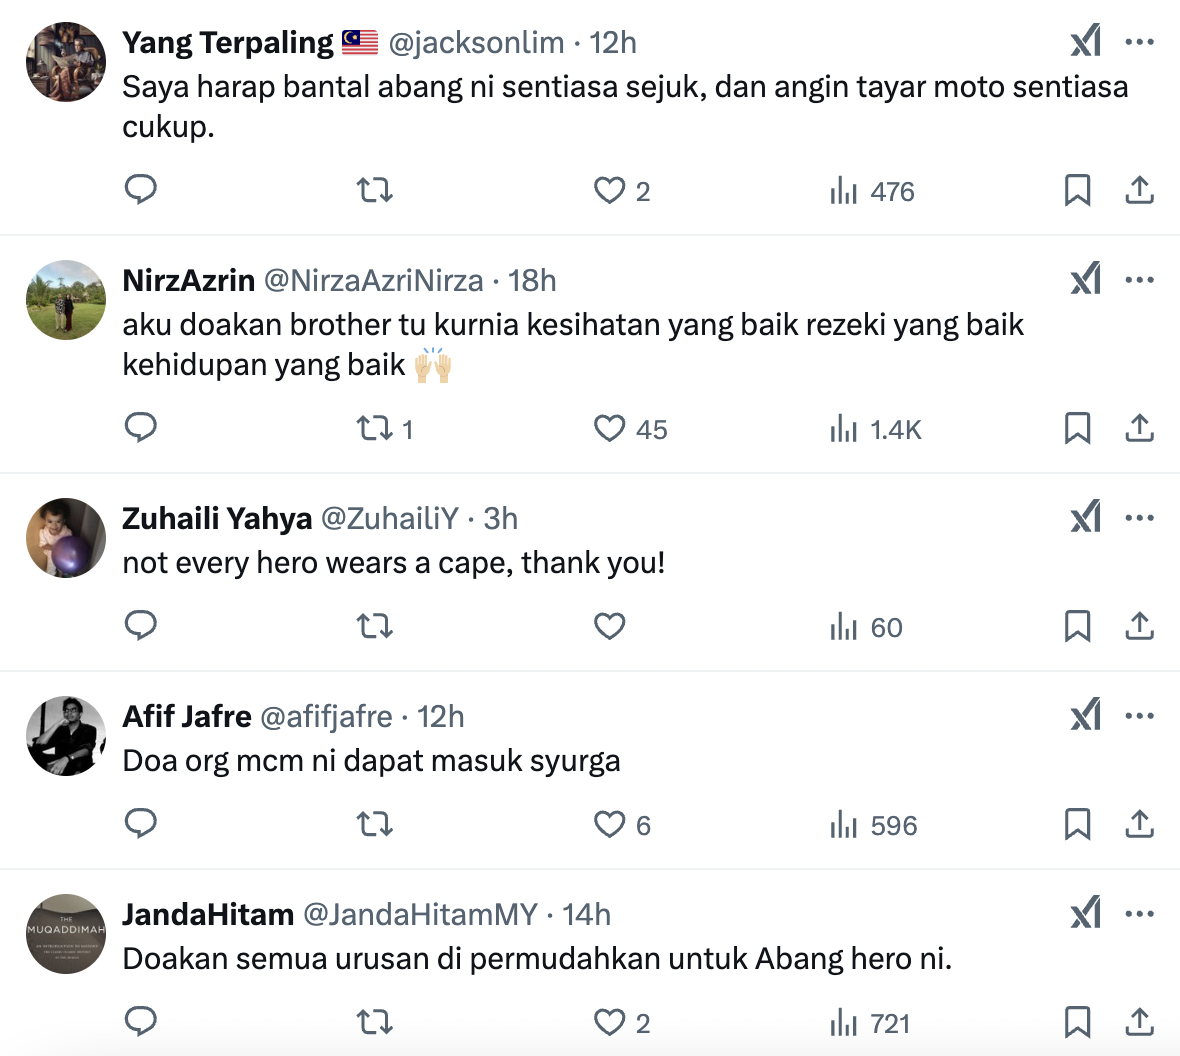This screenshot has height=1056, width=1180.
Task: Like Afif Jafre's tweet
Action: coord(609,824)
